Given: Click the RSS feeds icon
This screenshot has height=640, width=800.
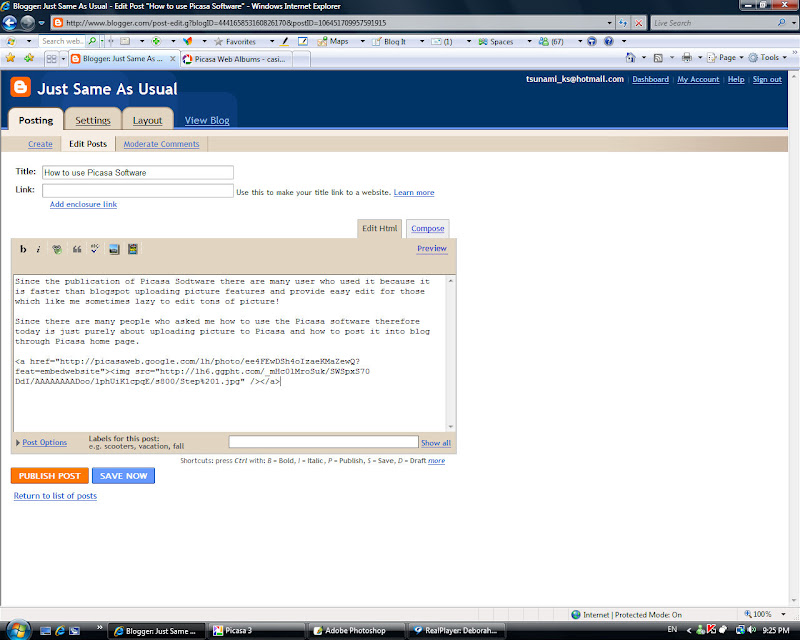Looking at the screenshot, I should click(x=658, y=58).
